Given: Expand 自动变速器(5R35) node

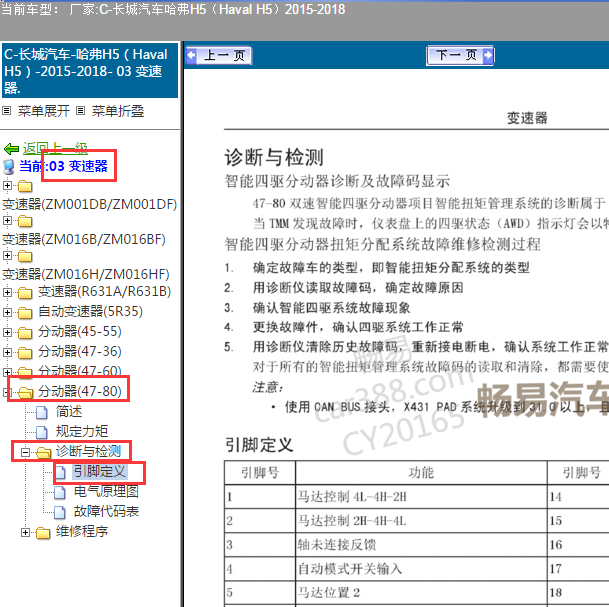Looking at the screenshot, I should click(x=7, y=312).
